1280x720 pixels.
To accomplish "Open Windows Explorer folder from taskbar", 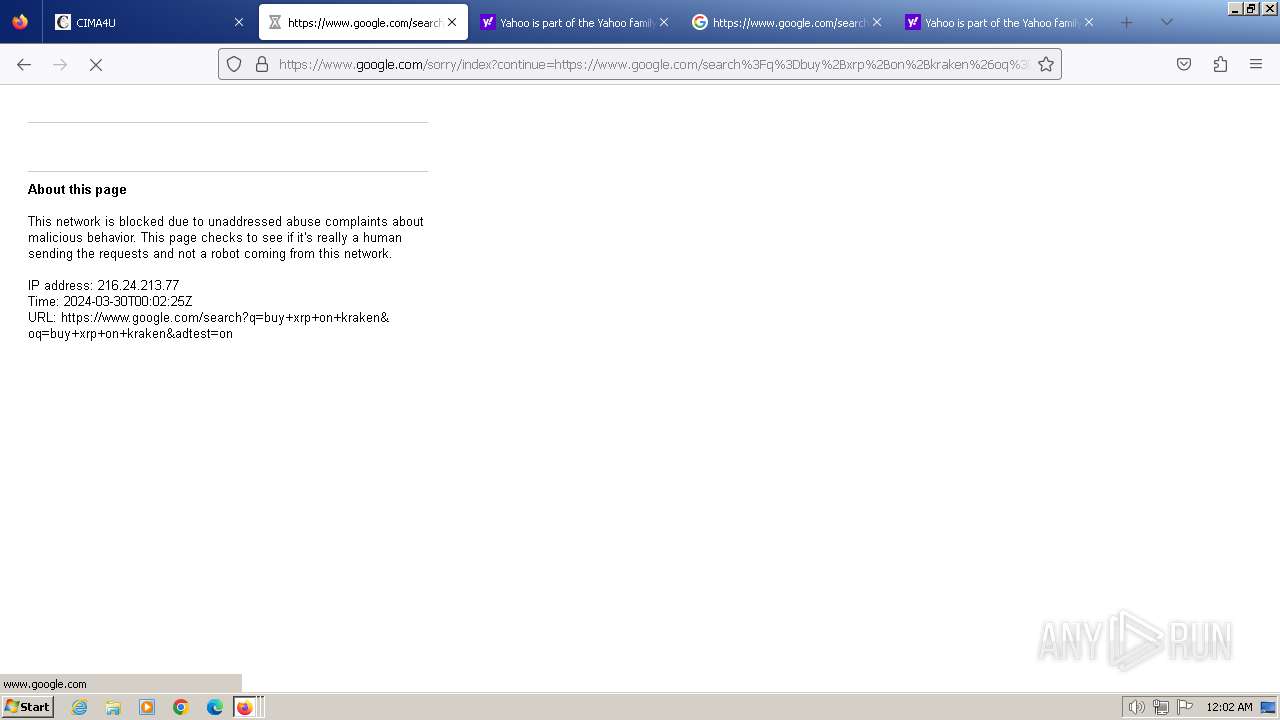I will [113, 707].
